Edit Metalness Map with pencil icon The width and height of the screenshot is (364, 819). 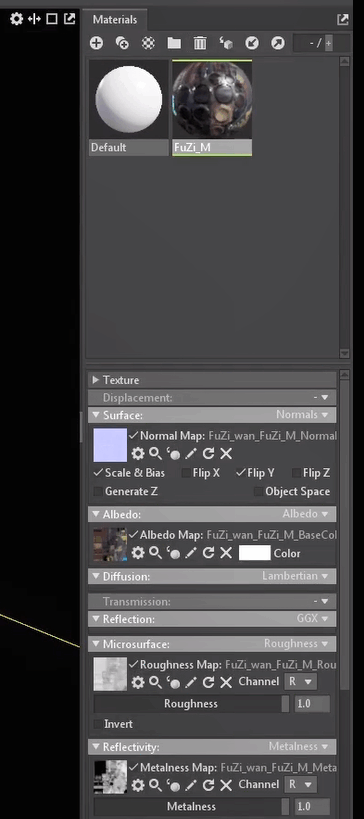click(191, 785)
